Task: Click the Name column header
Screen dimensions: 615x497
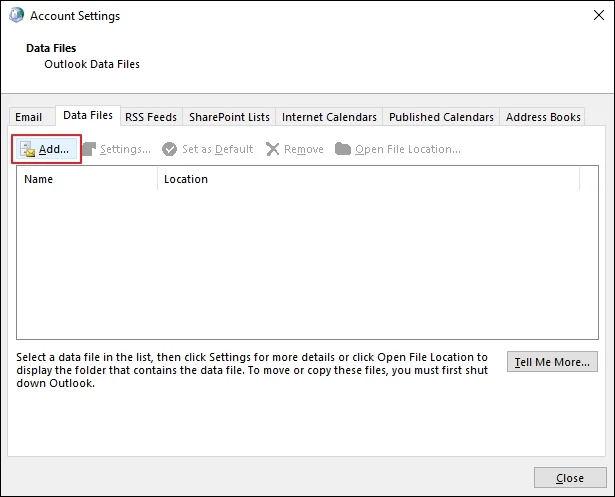Action: 87,179
